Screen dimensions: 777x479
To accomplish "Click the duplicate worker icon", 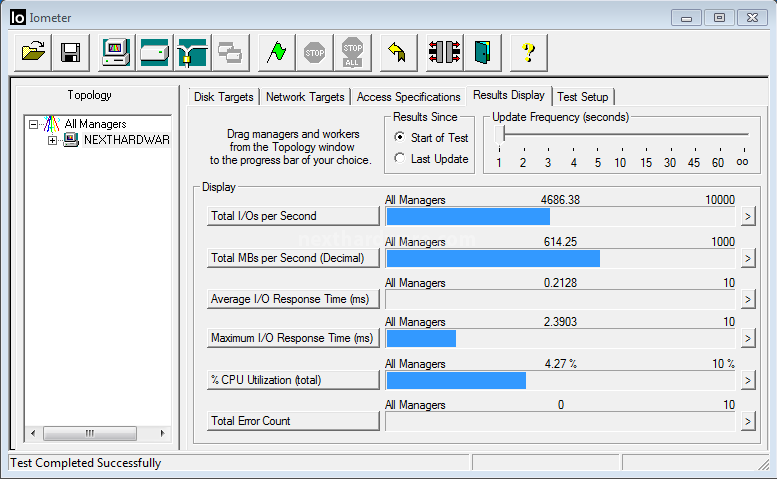I will point(231,53).
